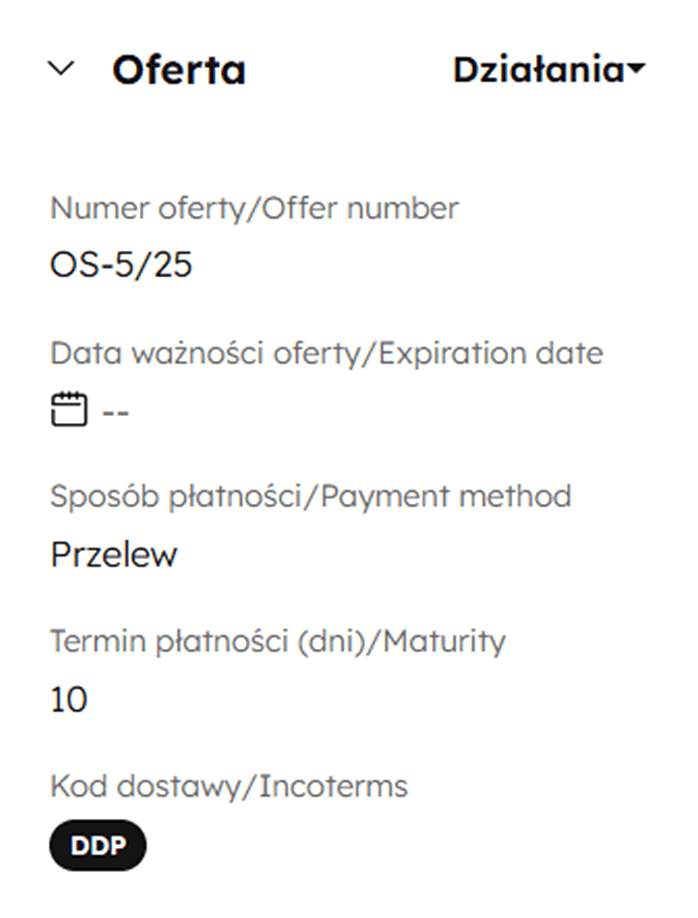
Task: Open the Oferta section header
Action: 180,68
